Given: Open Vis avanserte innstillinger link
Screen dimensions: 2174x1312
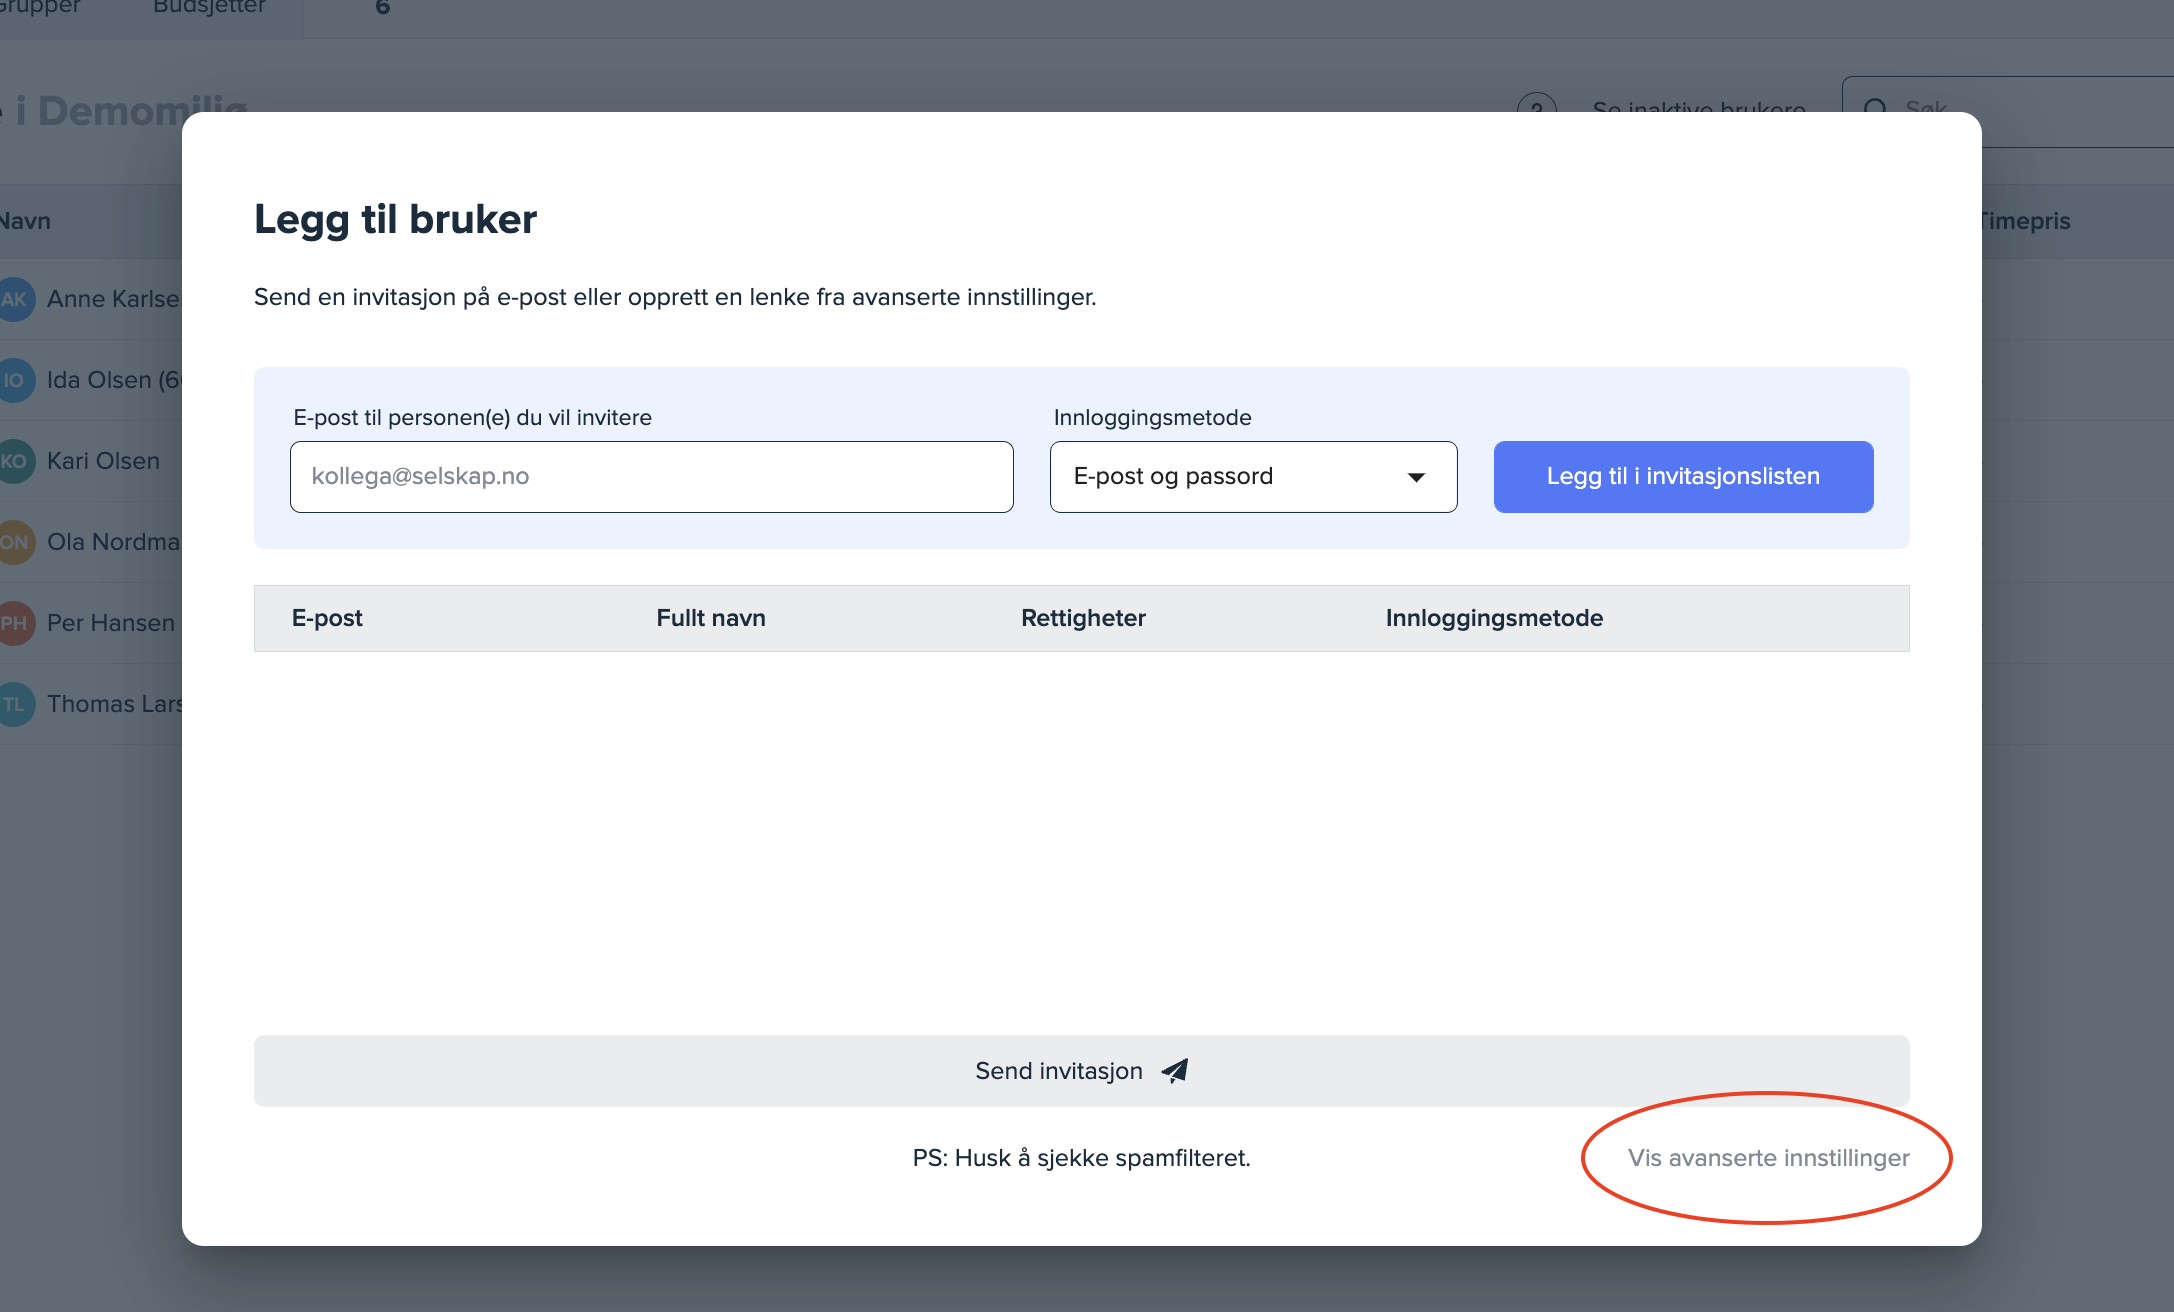Looking at the screenshot, I should click(1768, 1158).
